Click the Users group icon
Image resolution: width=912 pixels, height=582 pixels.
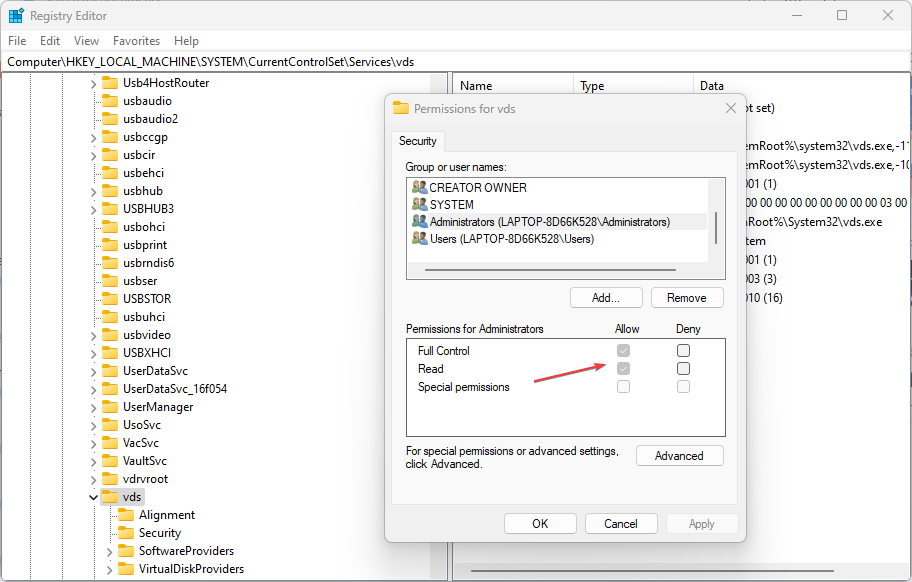pos(419,238)
